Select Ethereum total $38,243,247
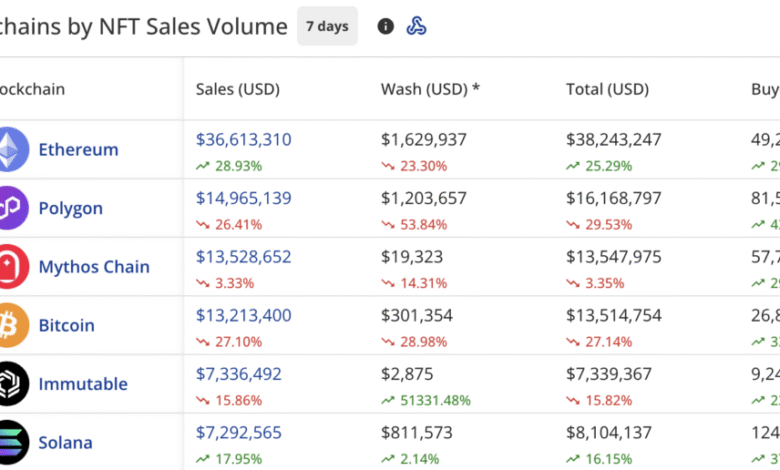Image resolution: width=780 pixels, height=470 pixels. tap(614, 139)
